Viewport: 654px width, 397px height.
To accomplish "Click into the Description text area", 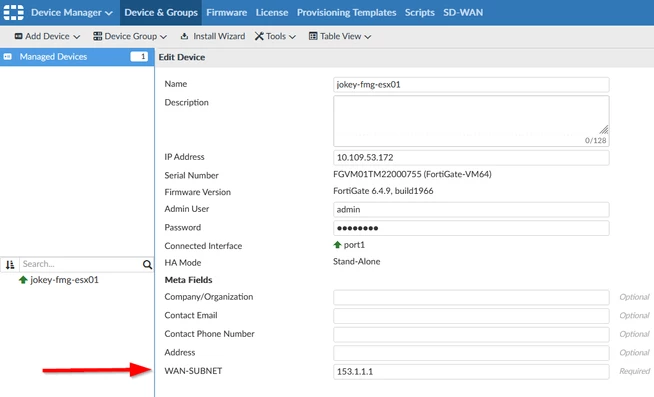I will [471, 121].
